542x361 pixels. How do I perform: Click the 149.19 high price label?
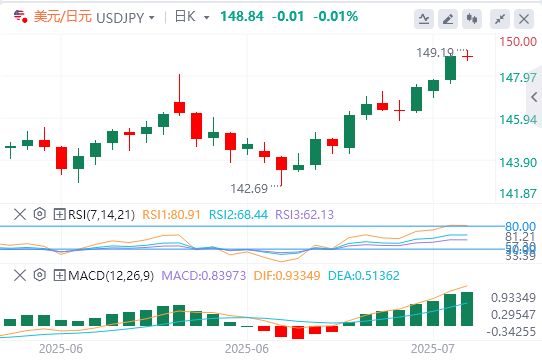435,53
